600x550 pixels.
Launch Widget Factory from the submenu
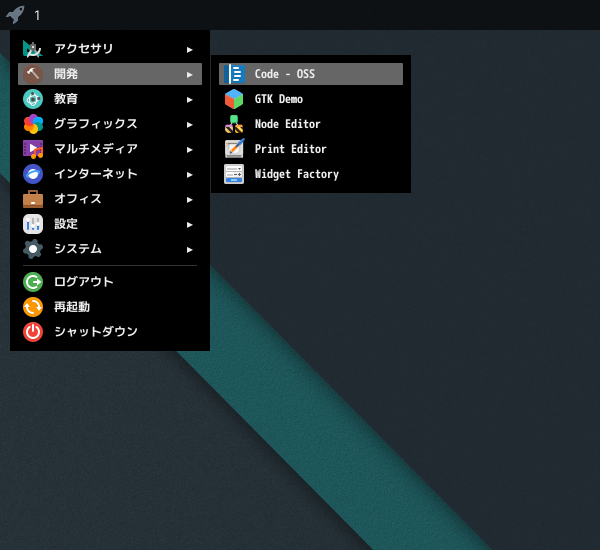point(311,174)
